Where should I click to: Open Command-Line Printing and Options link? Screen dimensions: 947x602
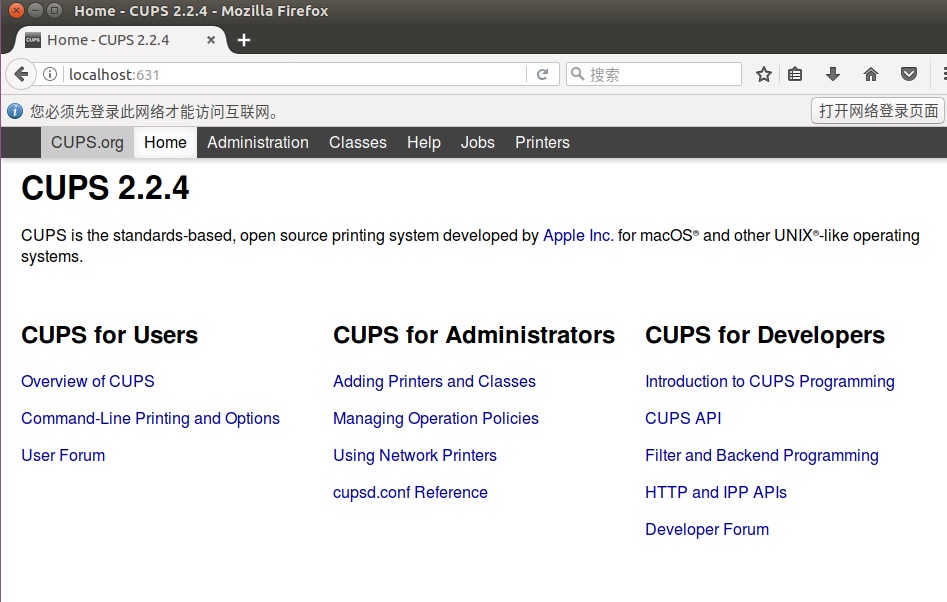pos(150,418)
